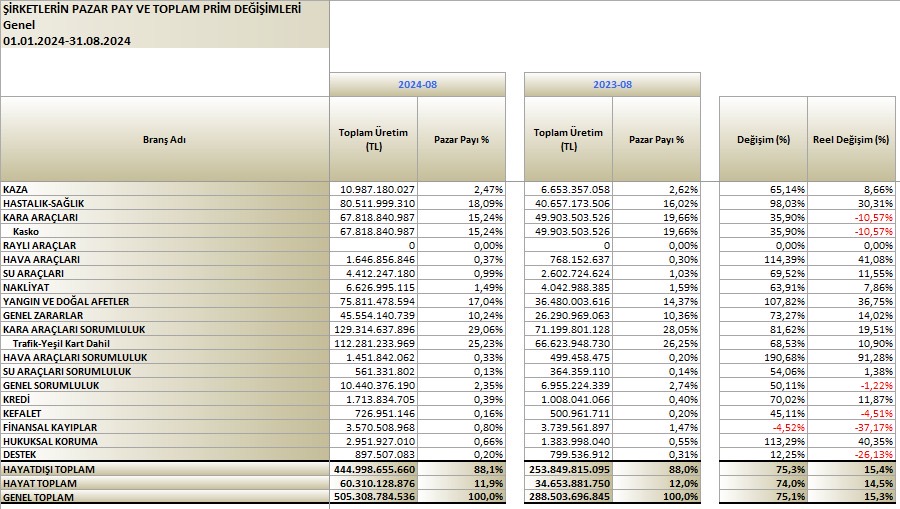The width and height of the screenshot is (900, 509).
Task: Select the 2023-08 period header
Action: [x=612, y=84]
